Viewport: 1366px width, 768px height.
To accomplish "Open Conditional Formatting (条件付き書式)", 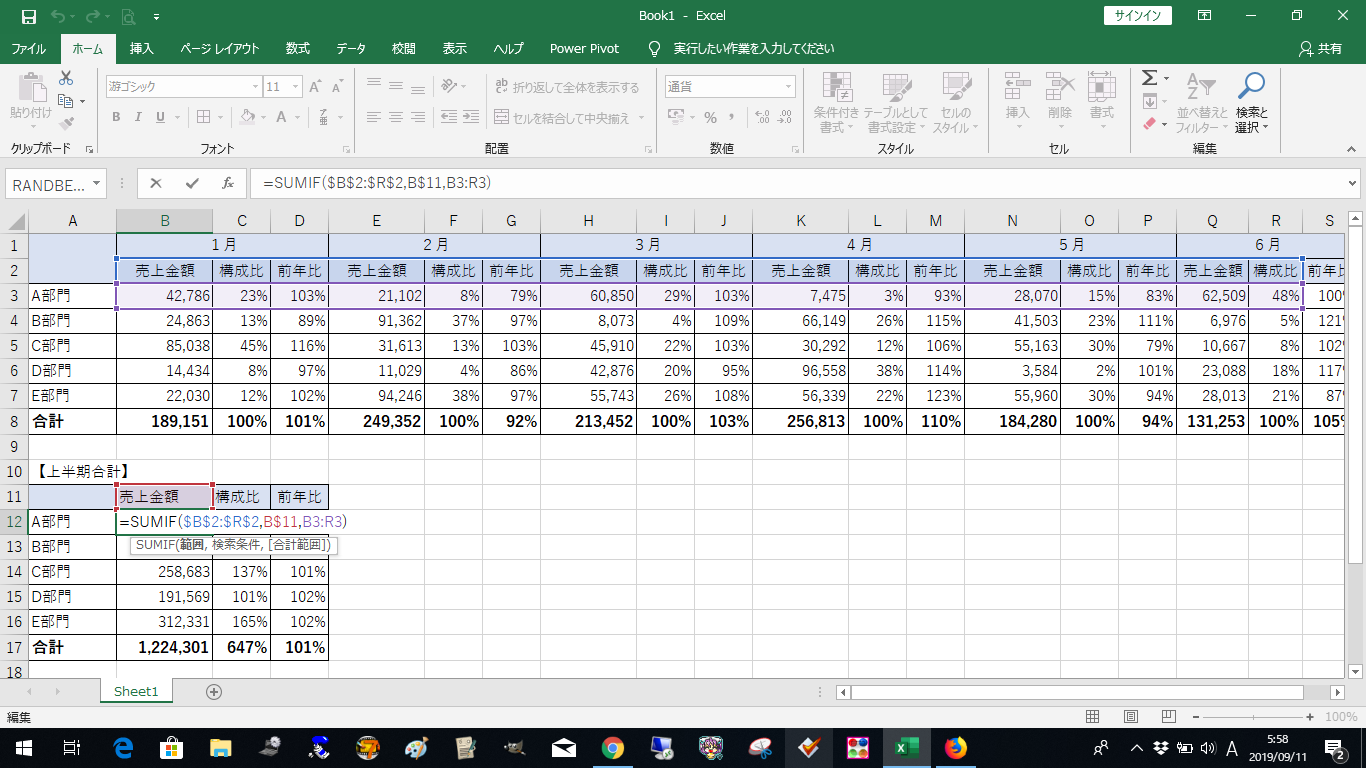I will click(836, 103).
